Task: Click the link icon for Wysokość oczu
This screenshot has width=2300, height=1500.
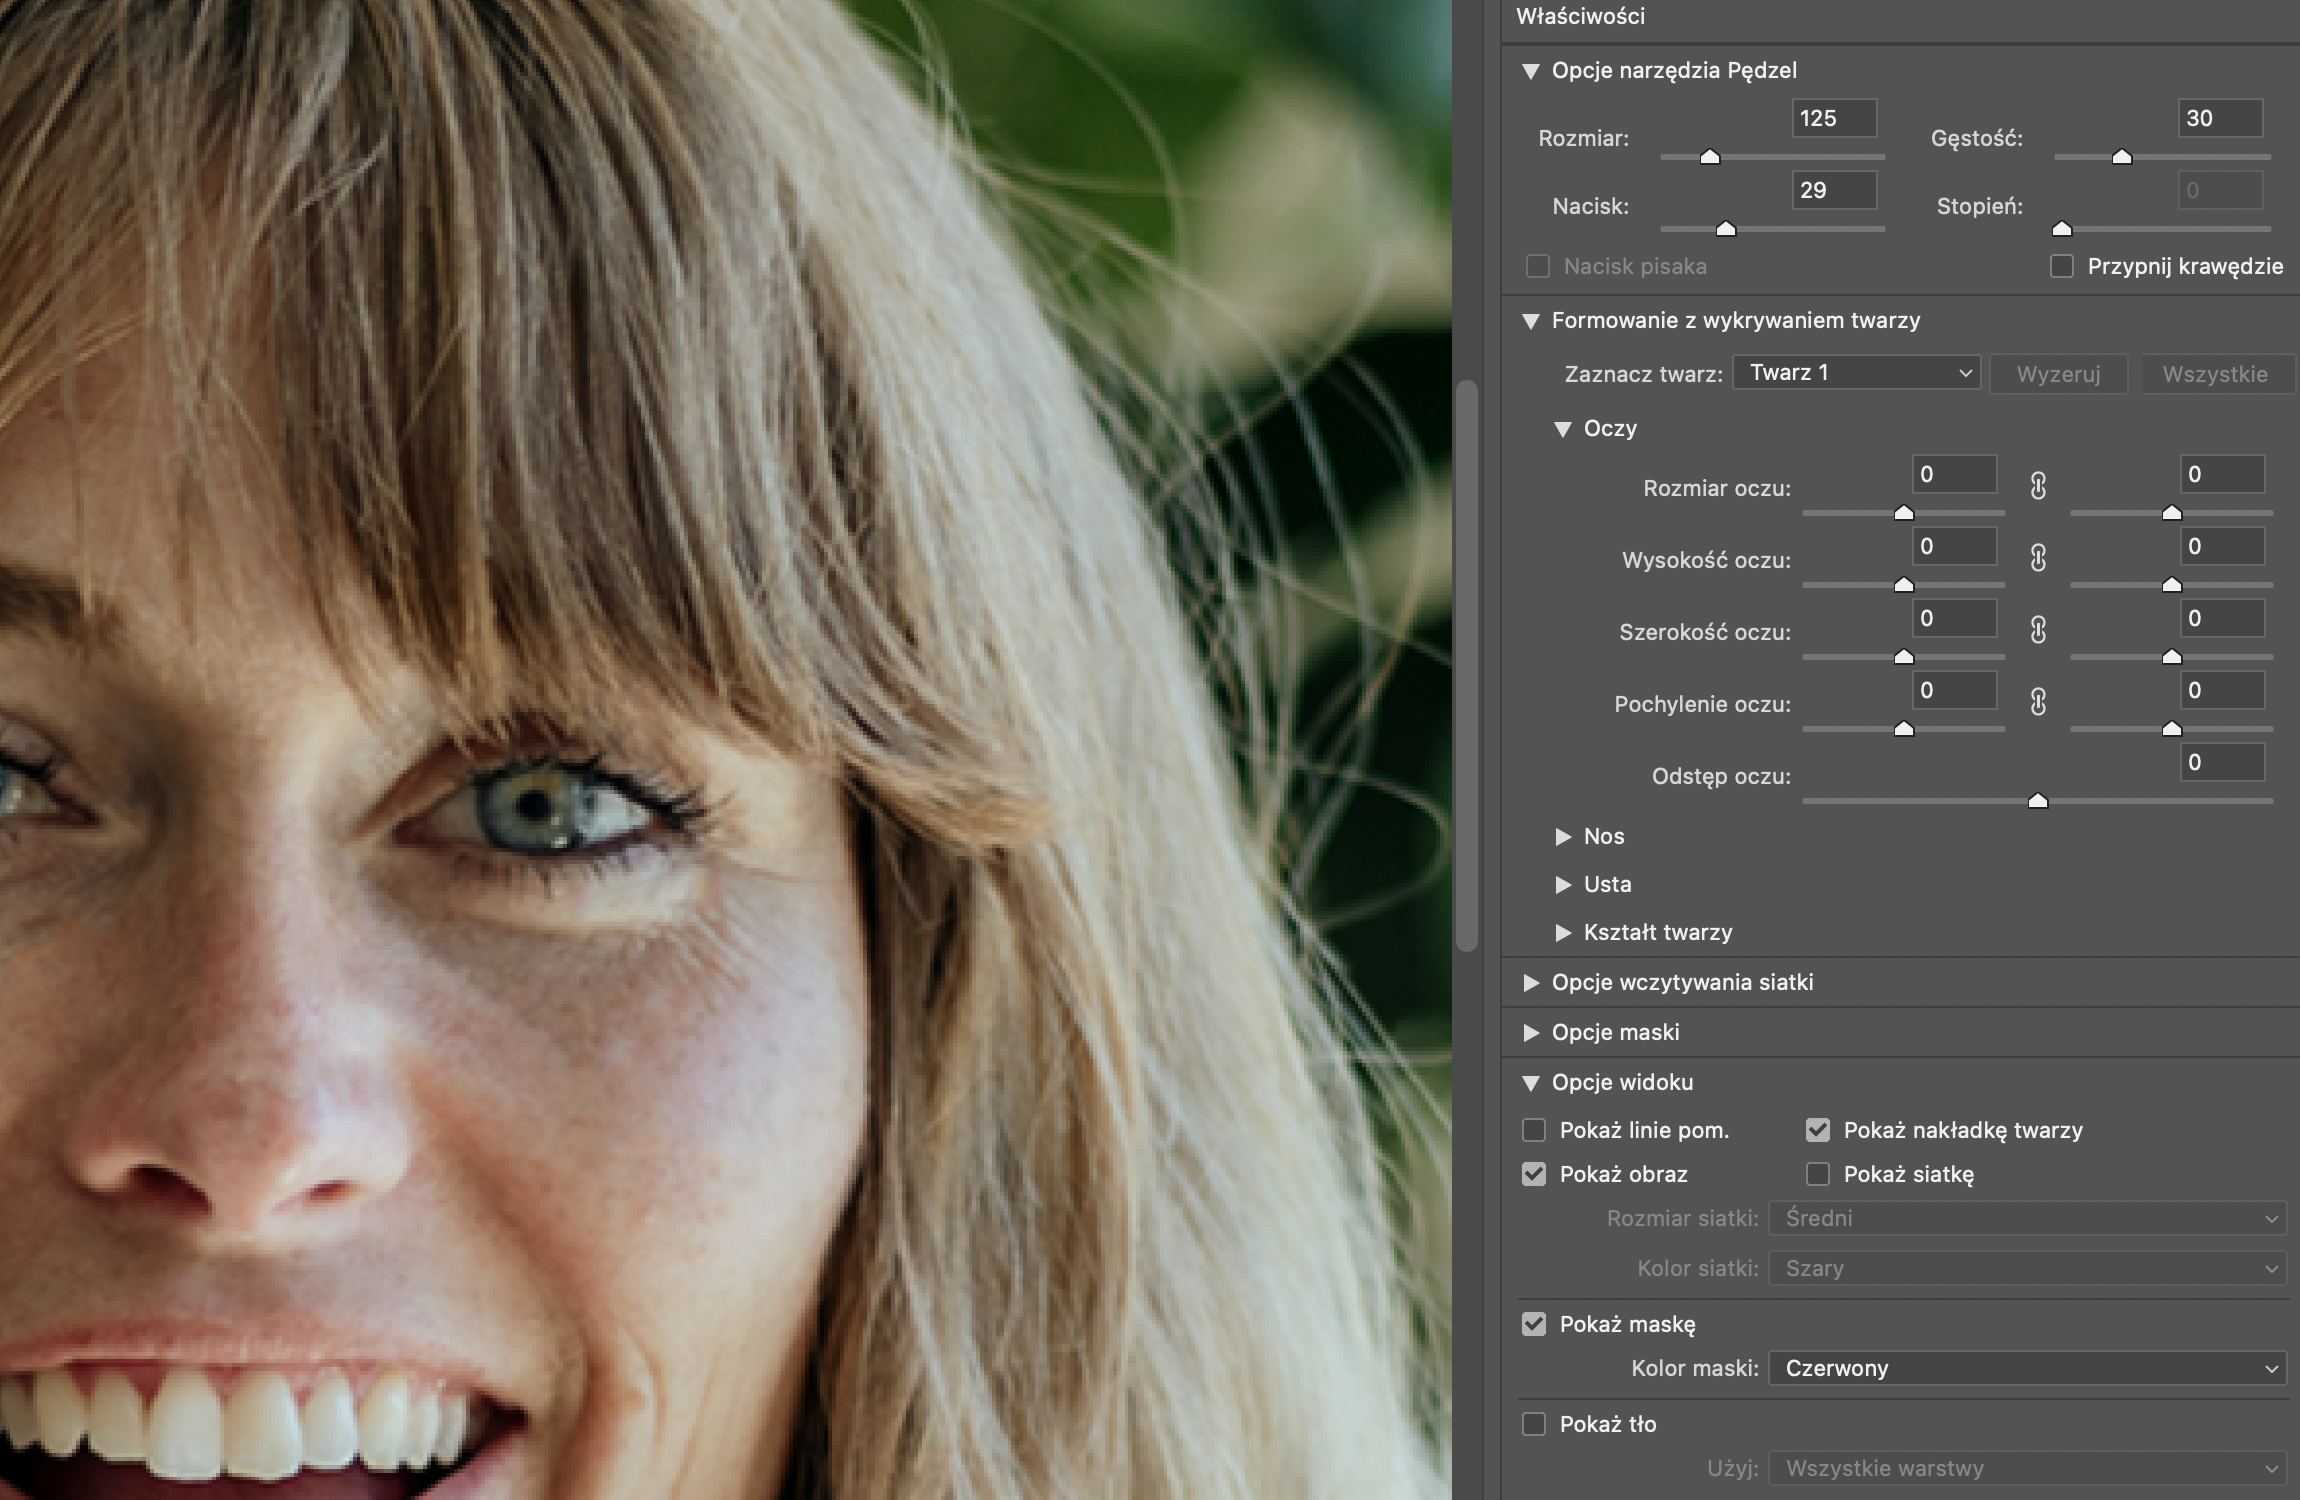Action: (x=2038, y=558)
